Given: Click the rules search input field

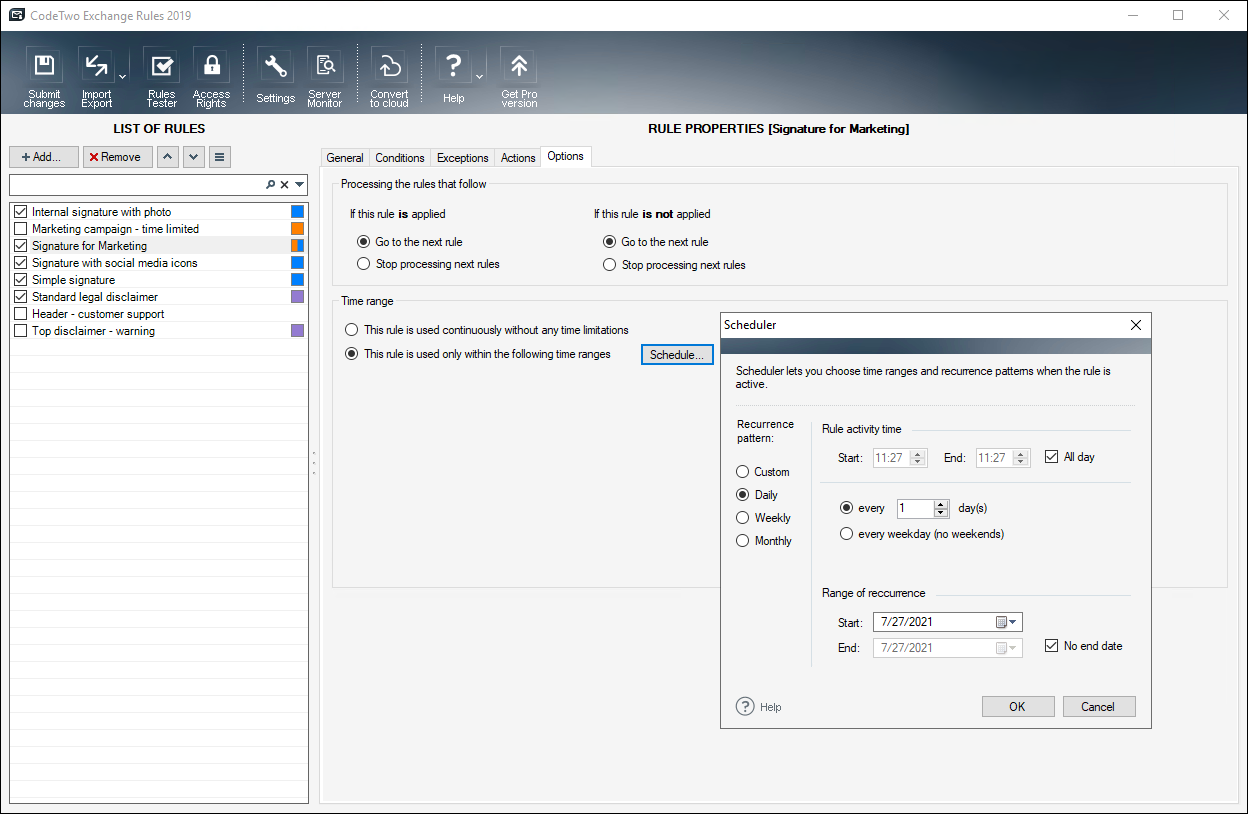Looking at the screenshot, I should tap(136, 185).
